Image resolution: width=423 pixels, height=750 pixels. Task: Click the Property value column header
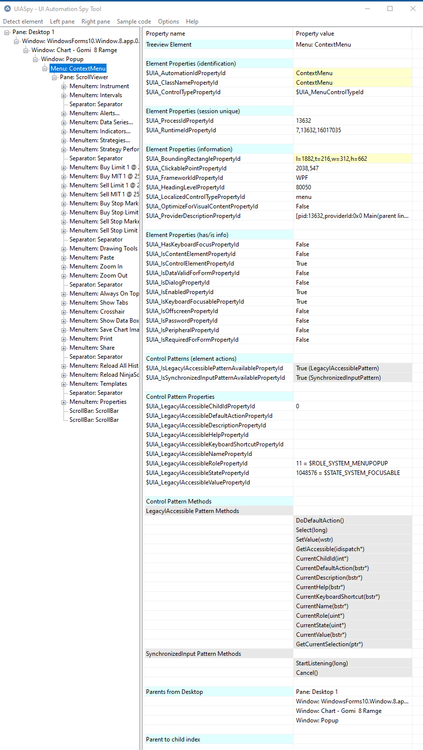point(352,34)
